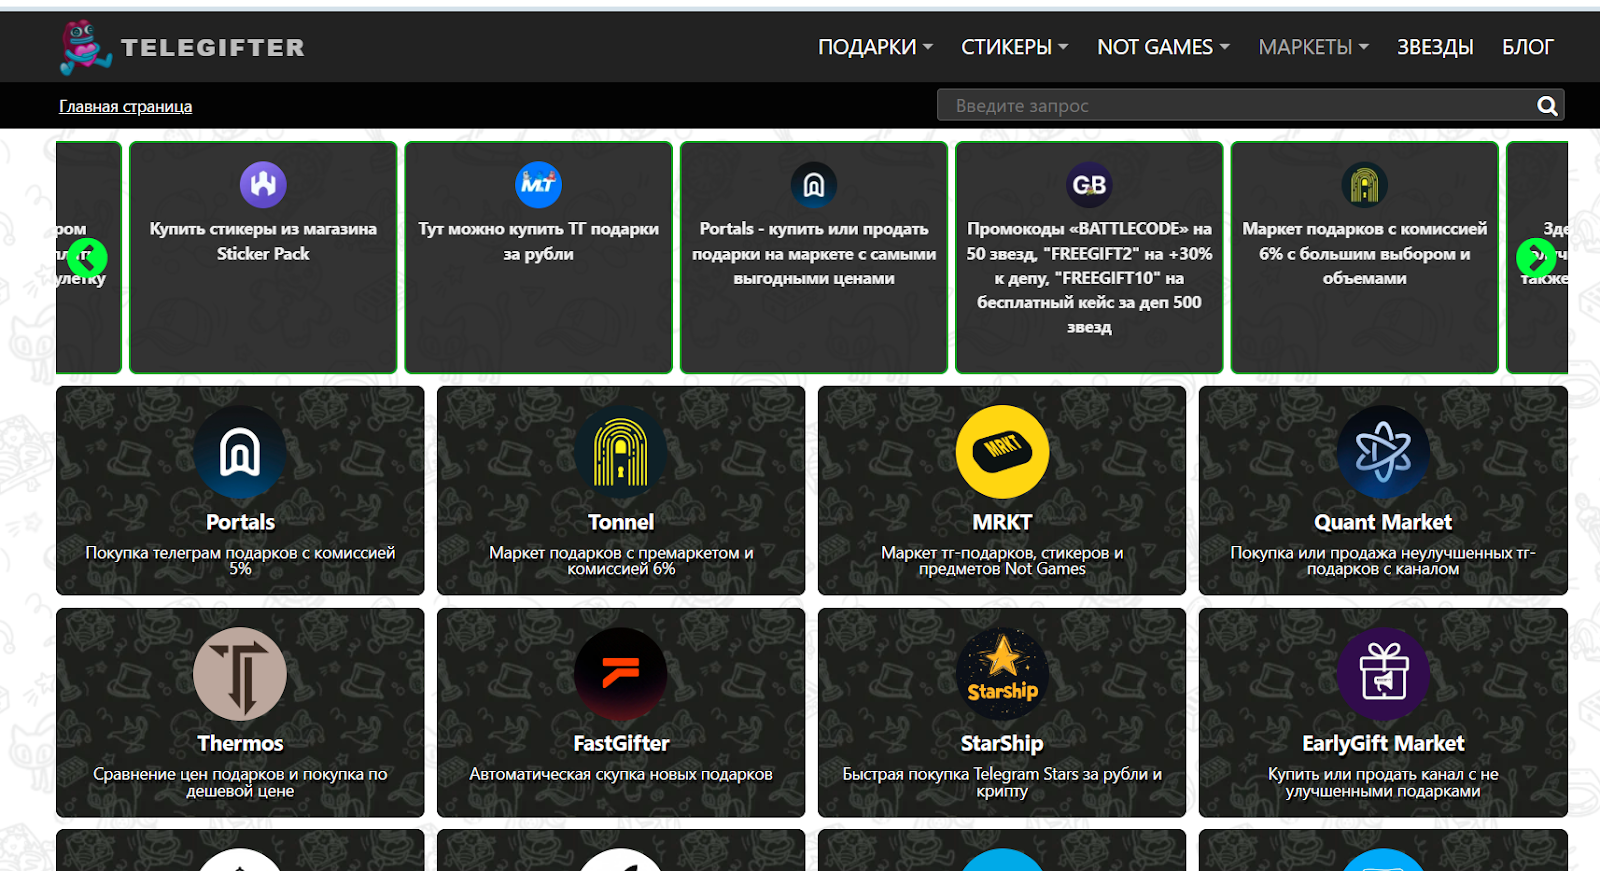
Task: Click the Tonnel arch icon in carousel
Action: point(1364,185)
